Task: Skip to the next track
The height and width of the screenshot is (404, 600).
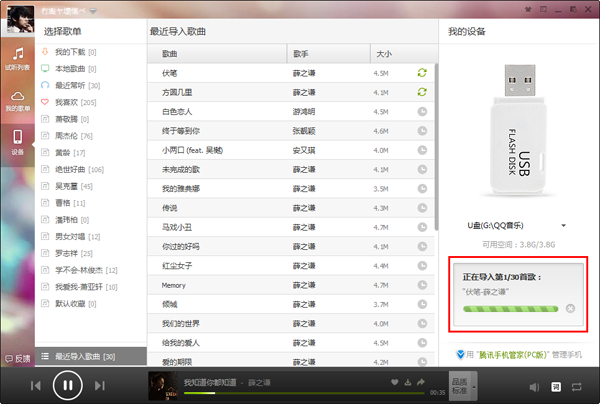Action: click(x=99, y=385)
